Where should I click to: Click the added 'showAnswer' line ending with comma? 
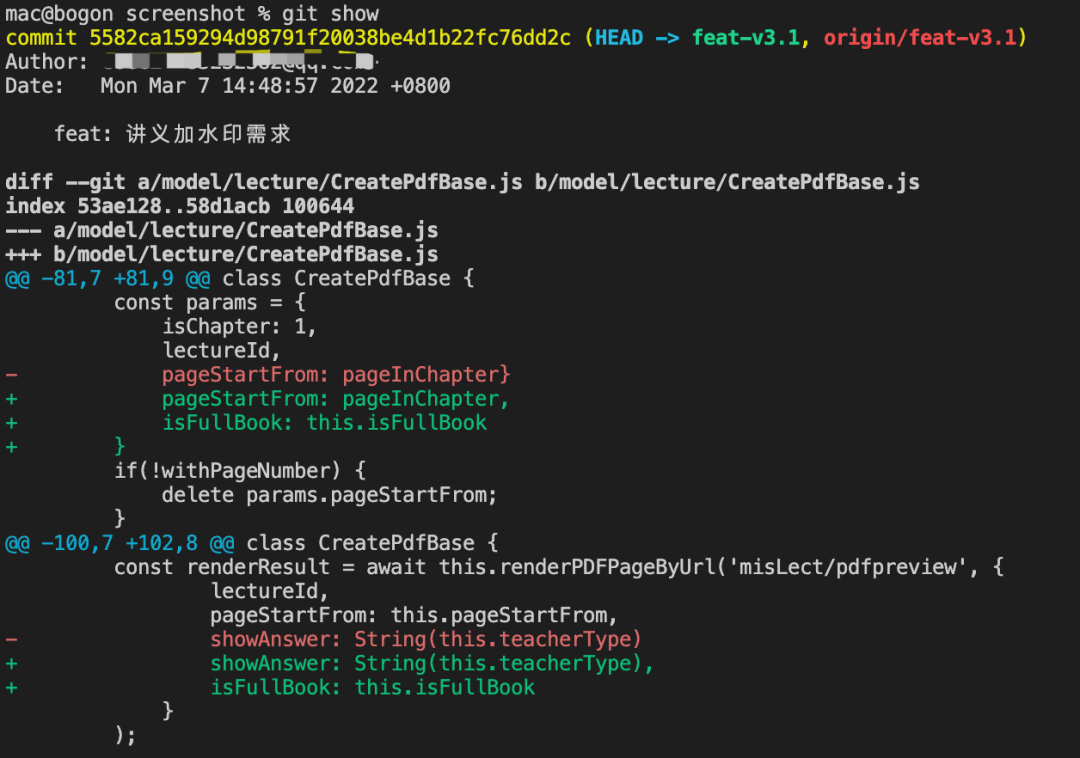point(432,664)
